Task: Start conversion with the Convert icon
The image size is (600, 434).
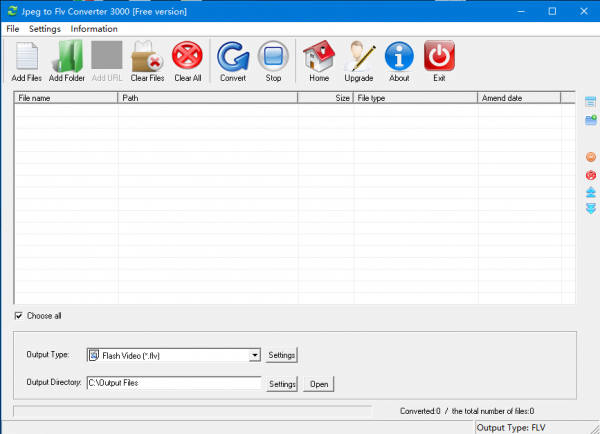Action: (233, 60)
